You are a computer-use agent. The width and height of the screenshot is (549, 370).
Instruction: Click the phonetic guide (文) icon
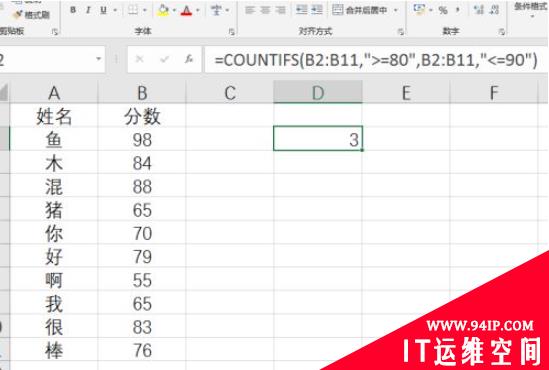click(216, 10)
